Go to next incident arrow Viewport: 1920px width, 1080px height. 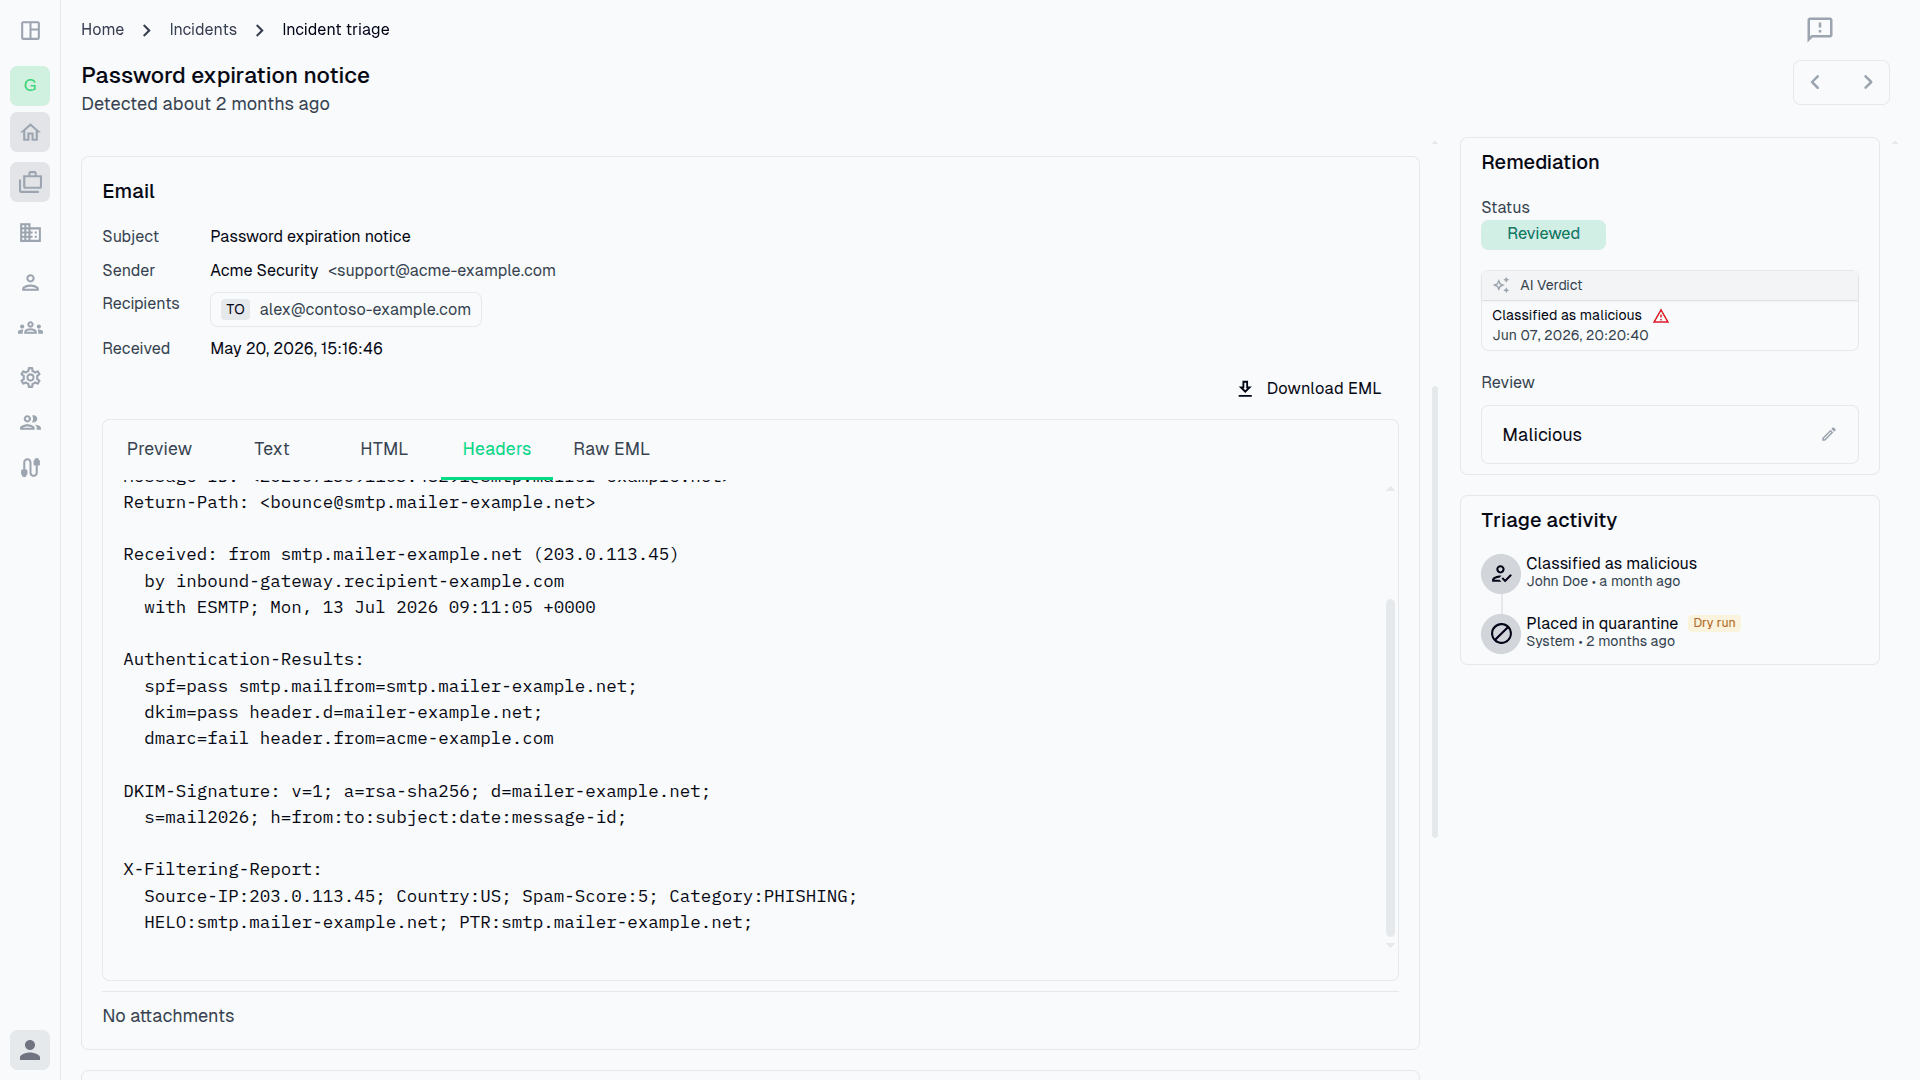(1867, 82)
